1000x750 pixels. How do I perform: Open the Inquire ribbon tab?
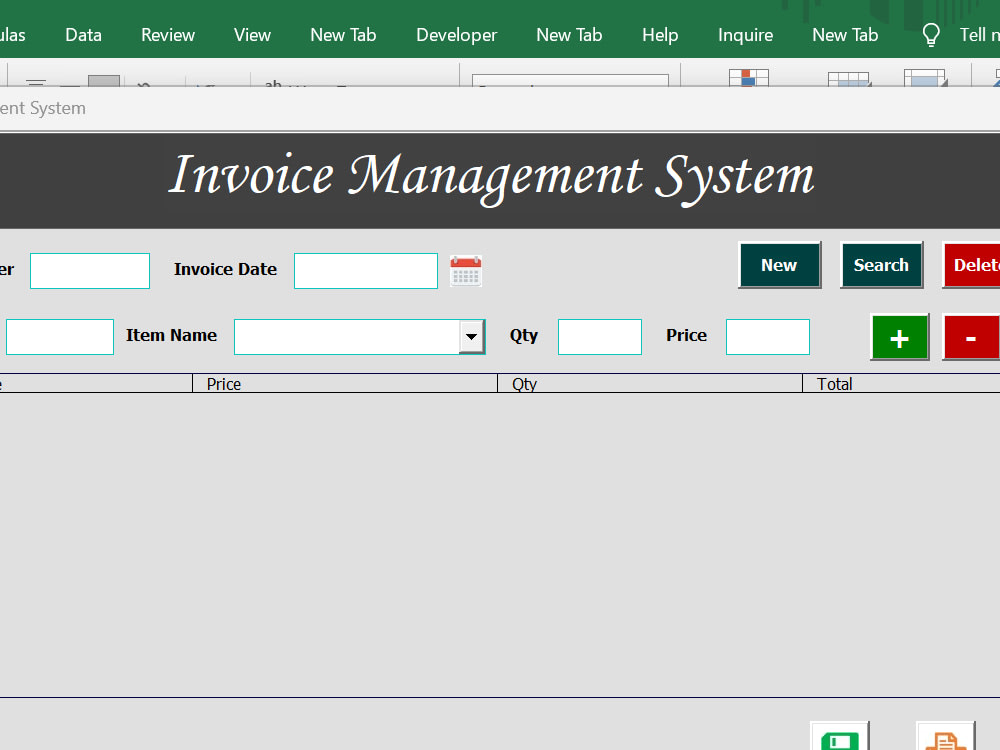(745, 34)
